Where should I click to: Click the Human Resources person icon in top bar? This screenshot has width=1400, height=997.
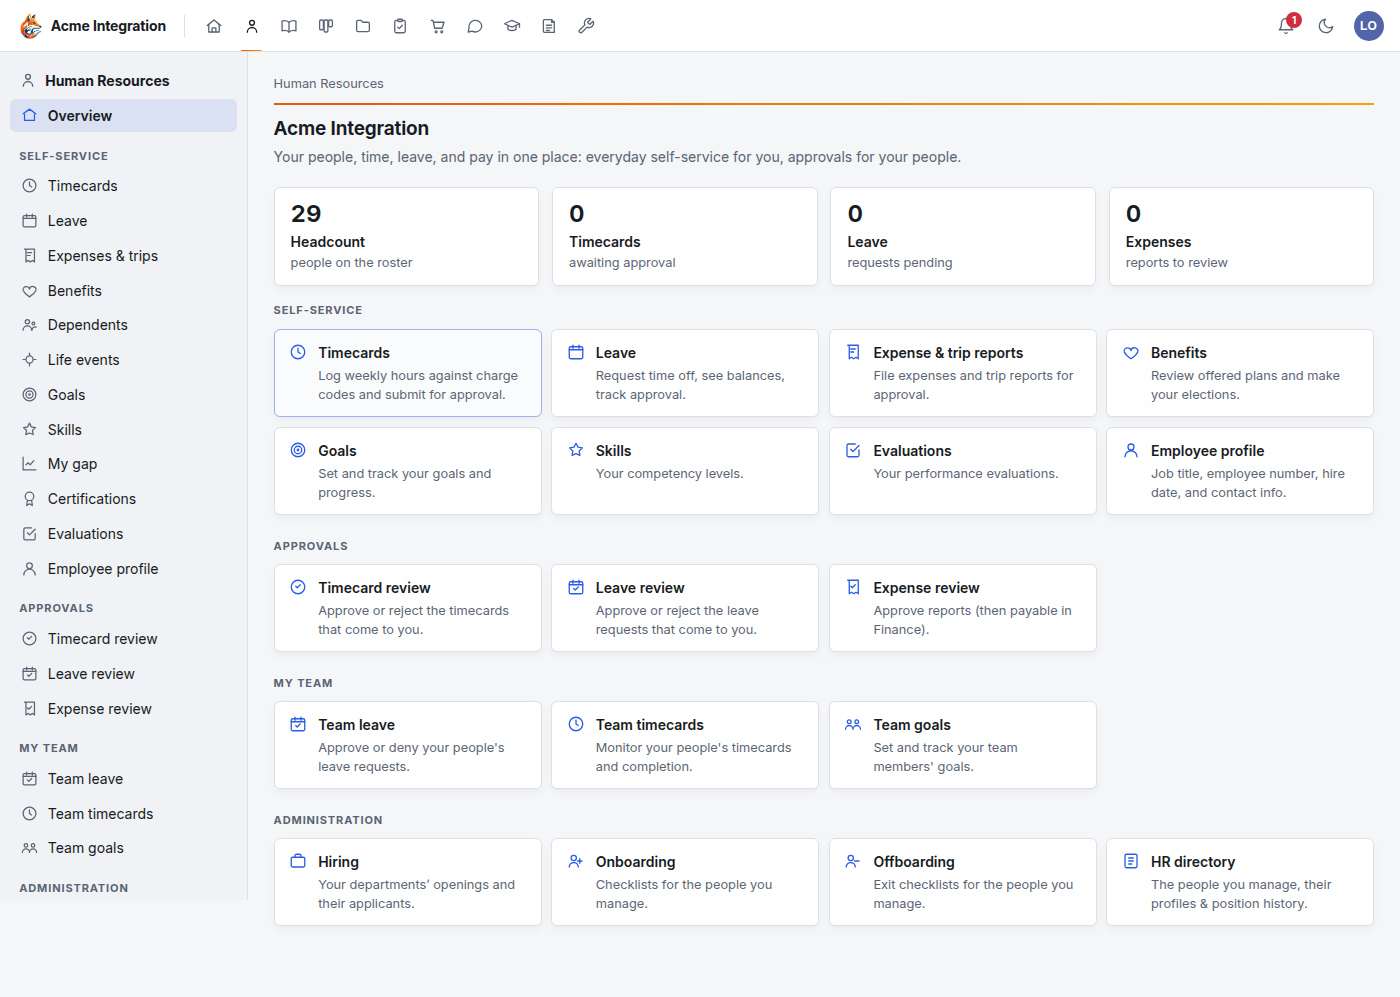click(252, 26)
